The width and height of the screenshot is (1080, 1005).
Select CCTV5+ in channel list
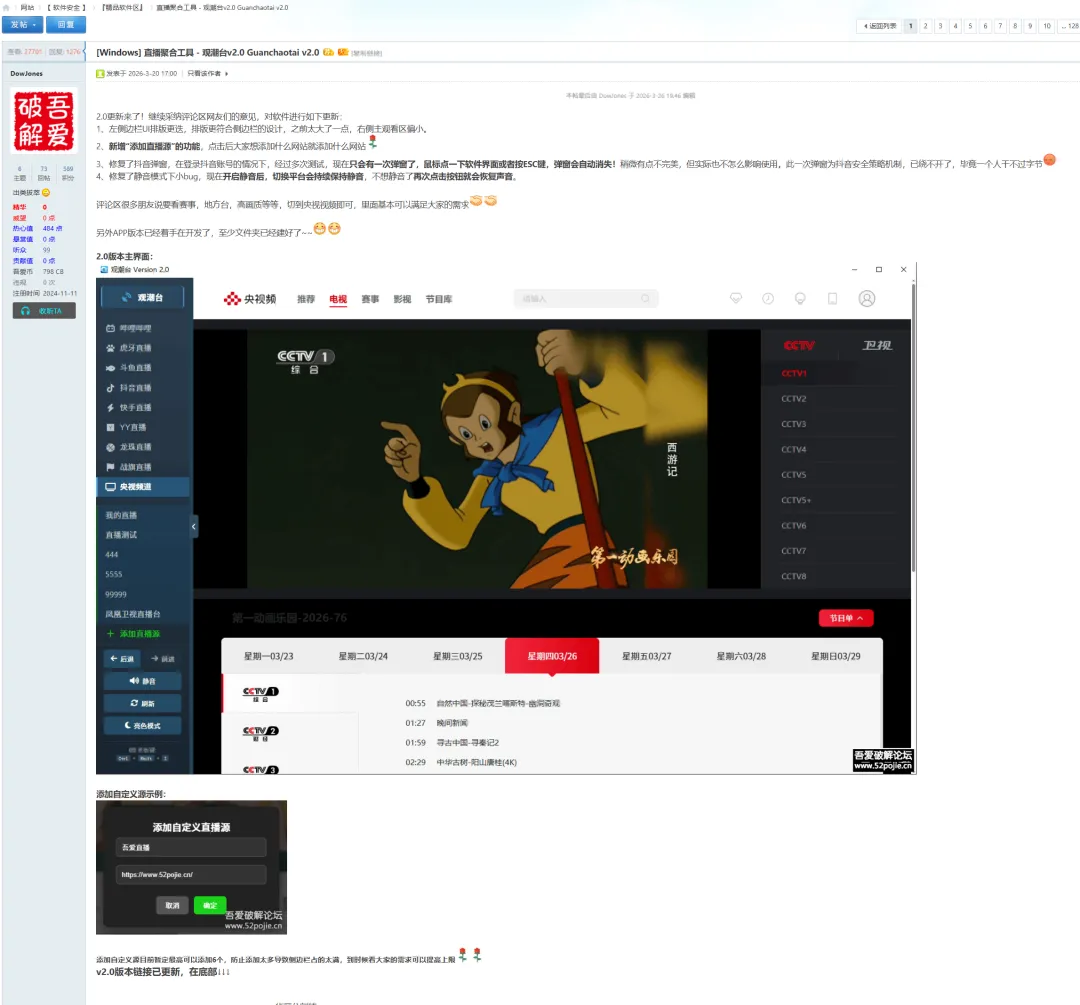point(796,500)
